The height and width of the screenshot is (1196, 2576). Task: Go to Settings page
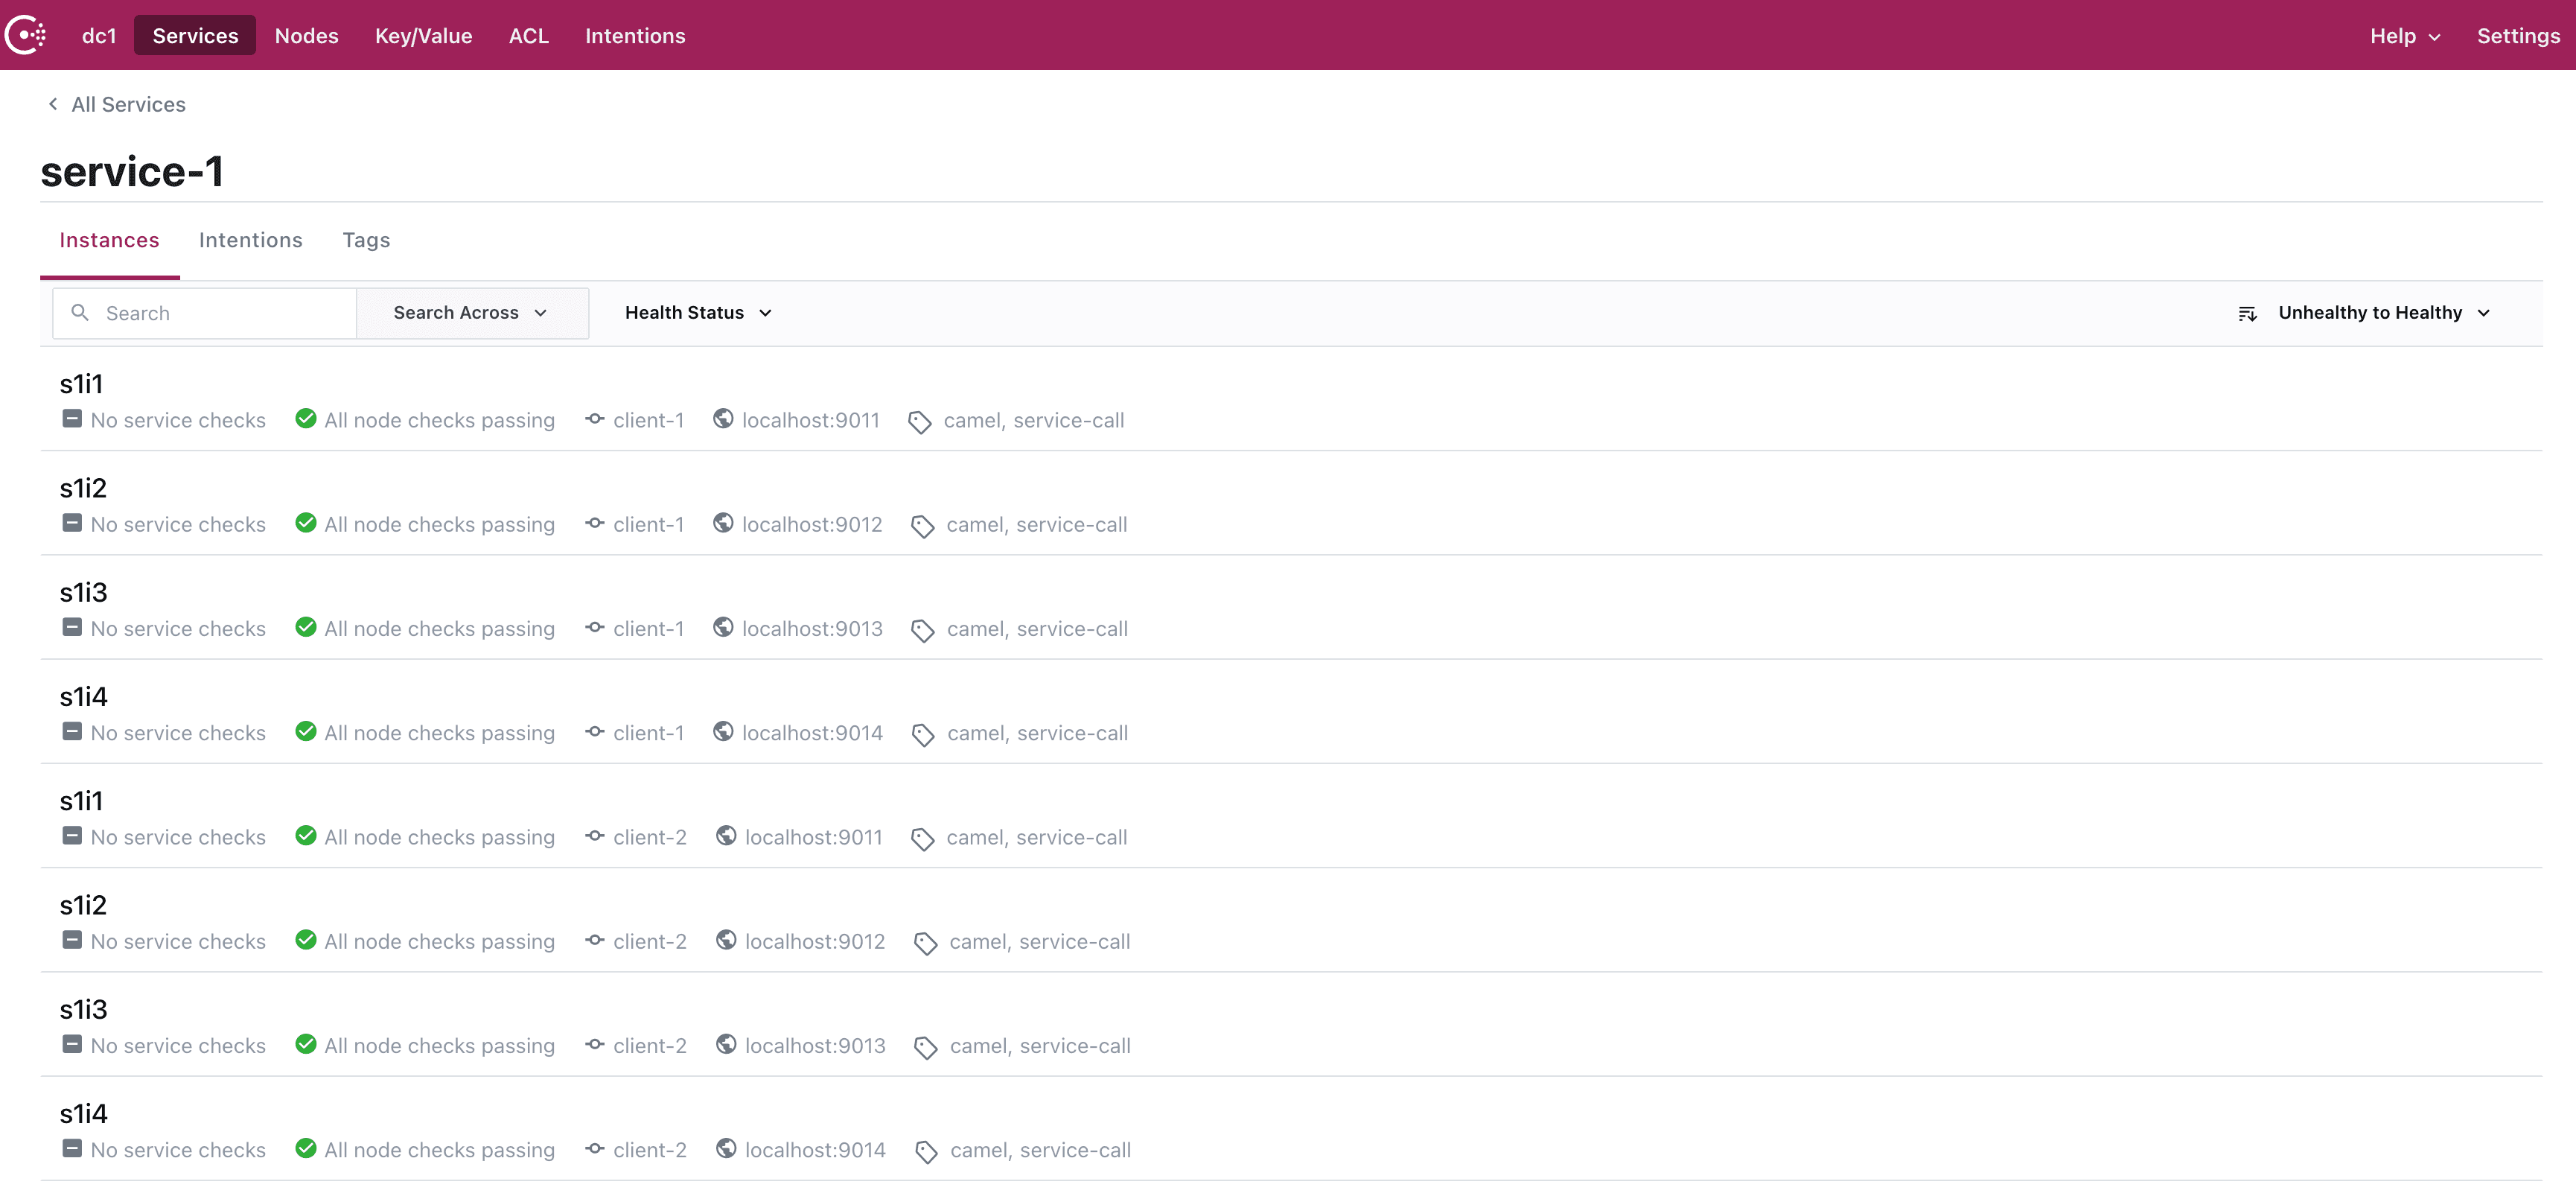(2517, 36)
